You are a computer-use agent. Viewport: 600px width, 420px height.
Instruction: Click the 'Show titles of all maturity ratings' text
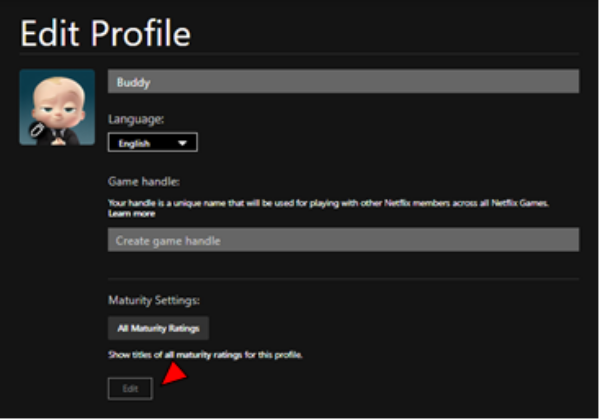(x=204, y=355)
